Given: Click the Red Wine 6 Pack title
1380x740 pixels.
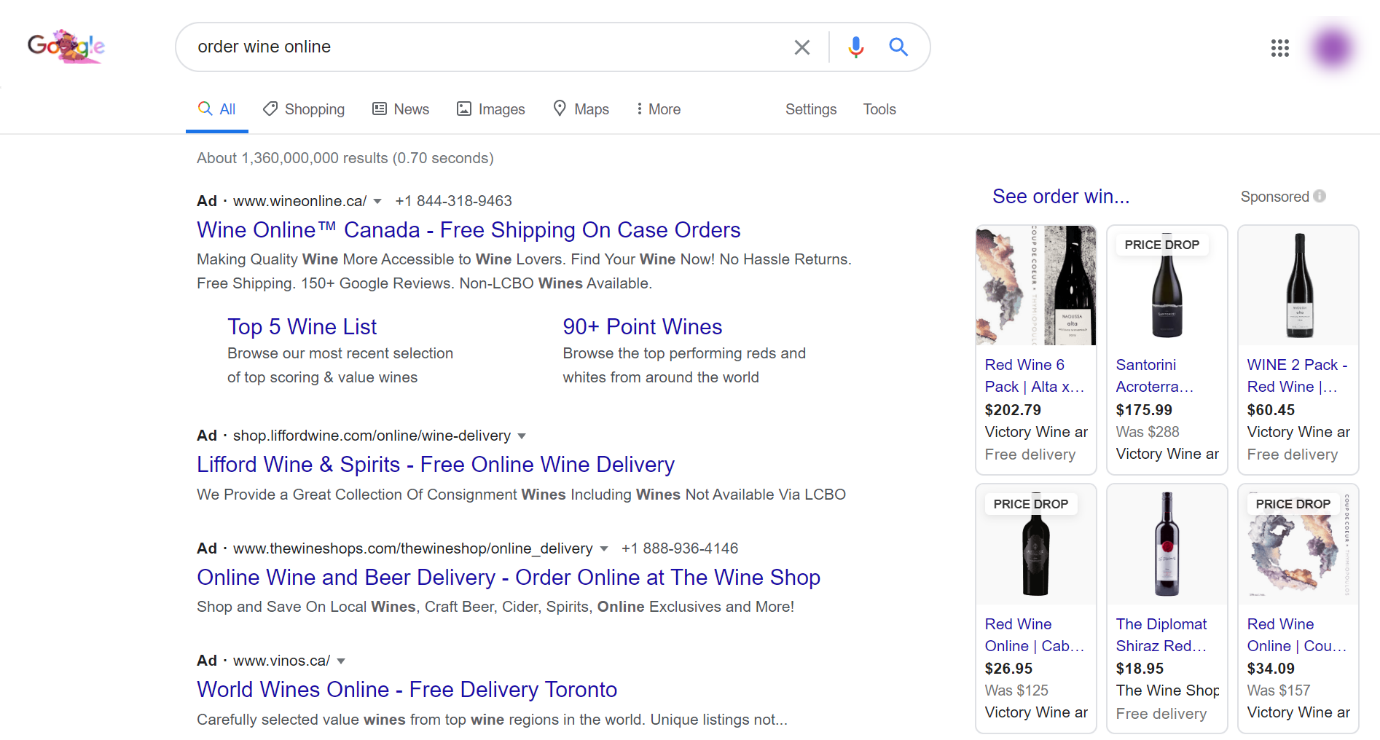Looking at the screenshot, I should point(1035,376).
